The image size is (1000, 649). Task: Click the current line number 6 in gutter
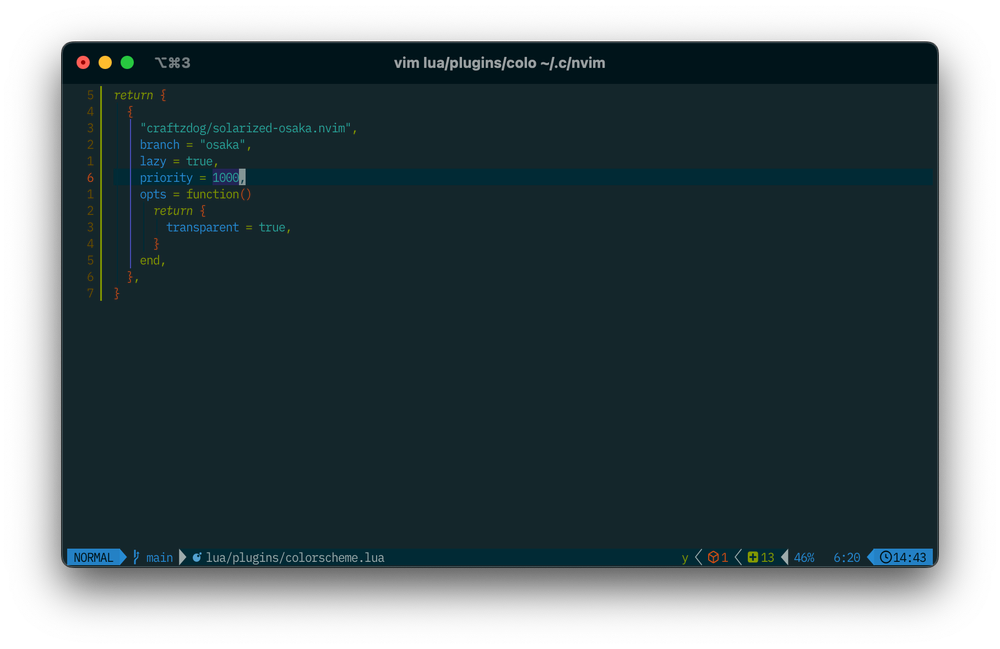click(90, 177)
